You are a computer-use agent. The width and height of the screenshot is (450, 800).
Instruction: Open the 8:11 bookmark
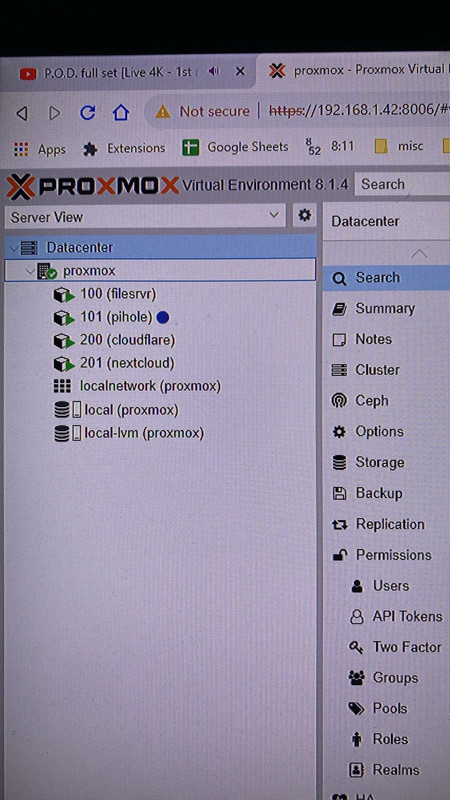coord(330,147)
